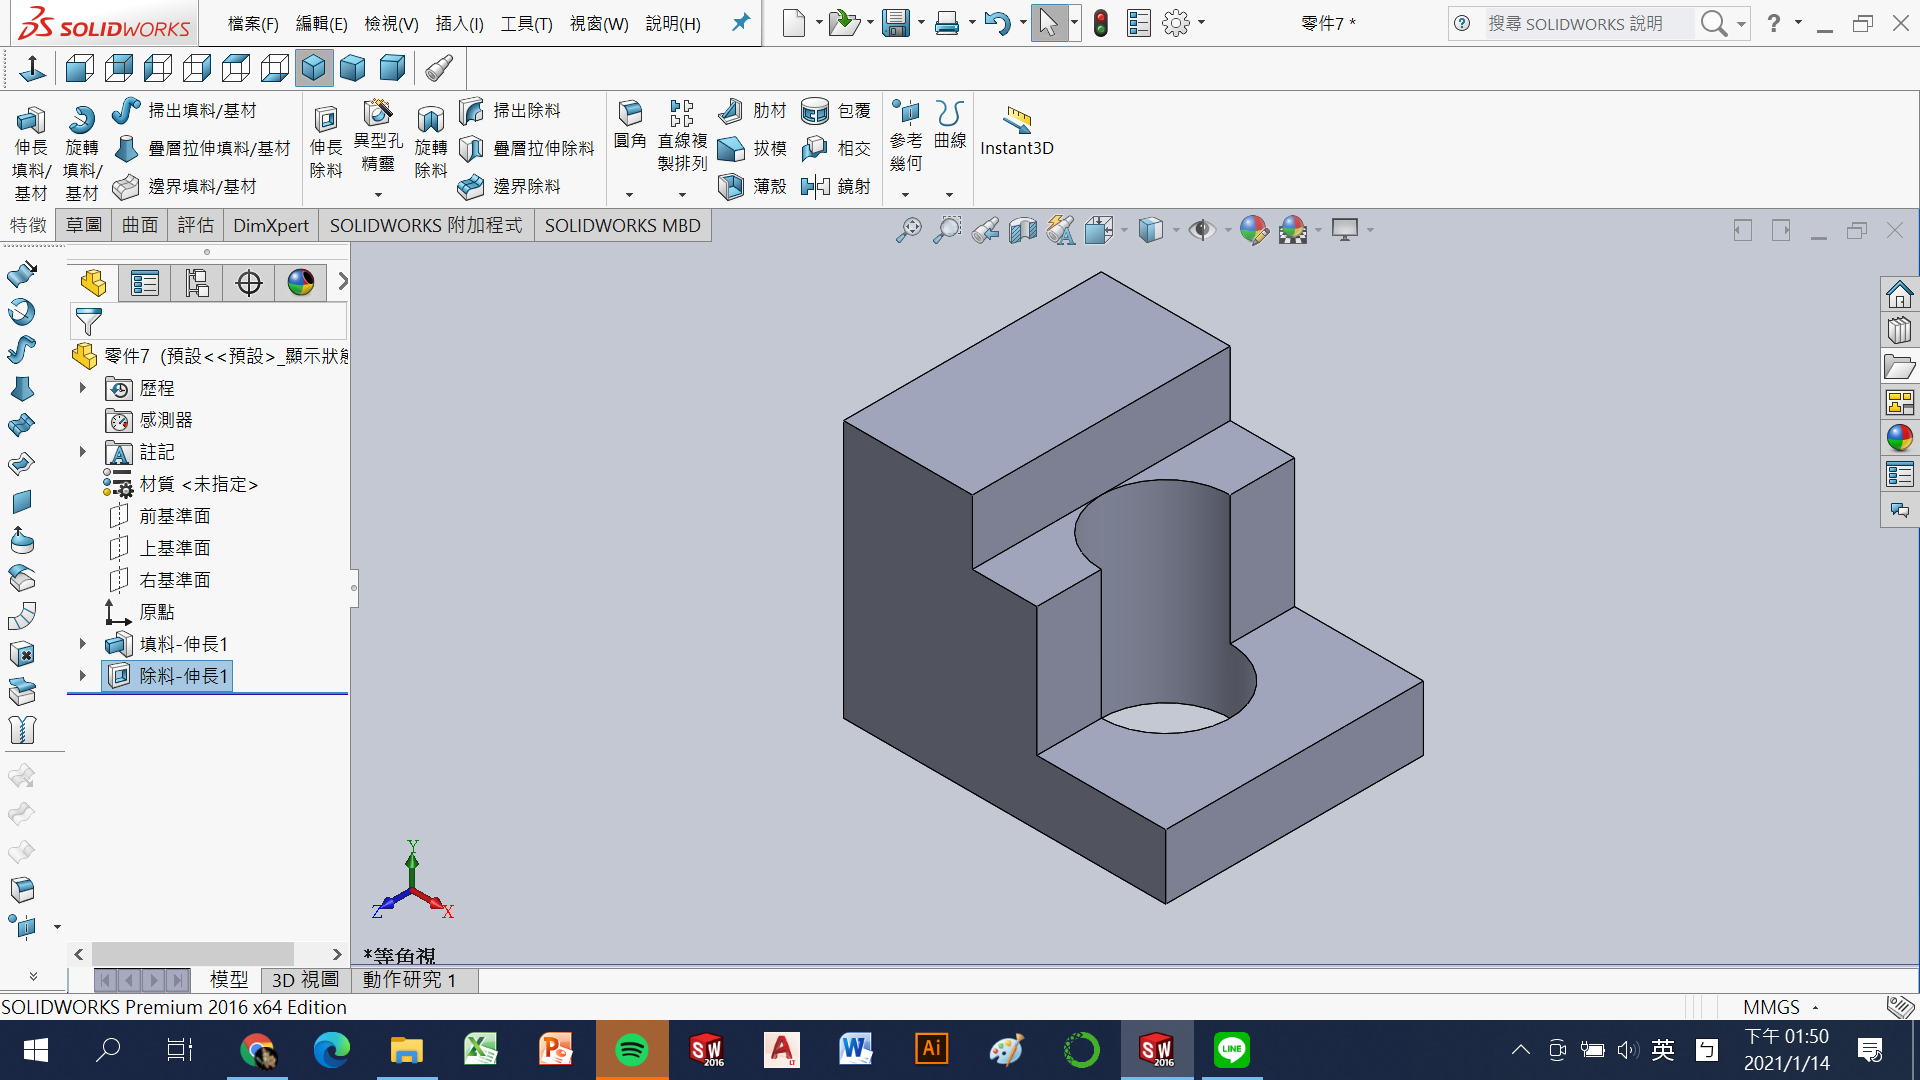
Task: Select the Shell (薄殼) tool
Action: point(731,186)
